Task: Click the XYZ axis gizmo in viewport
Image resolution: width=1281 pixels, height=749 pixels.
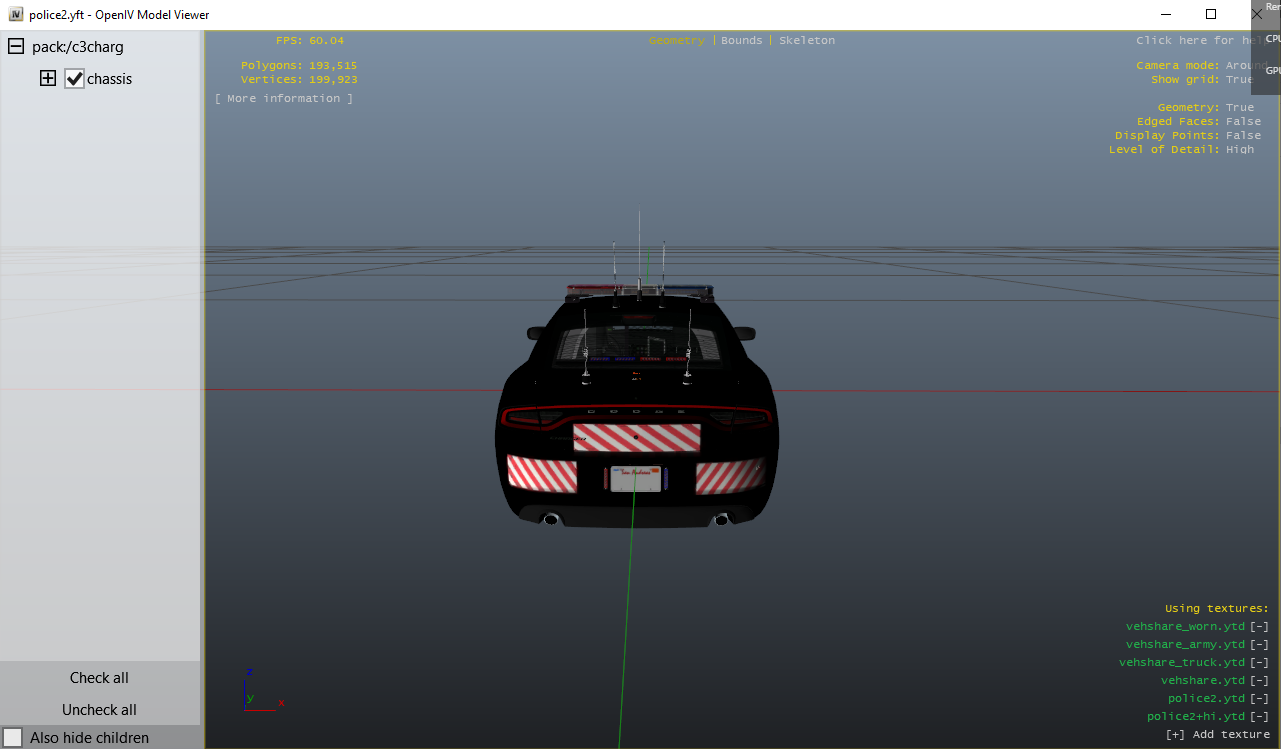Action: (256, 692)
